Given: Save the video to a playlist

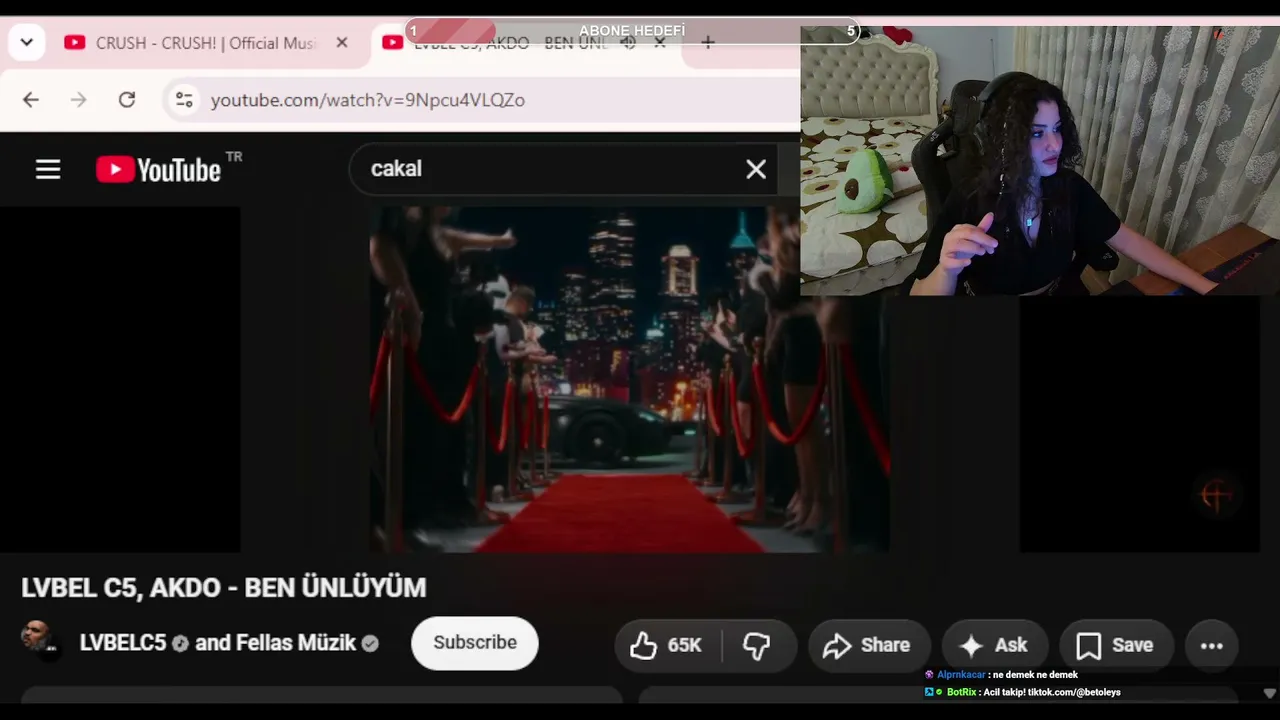Looking at the screenshot, I should (1115, 645).
